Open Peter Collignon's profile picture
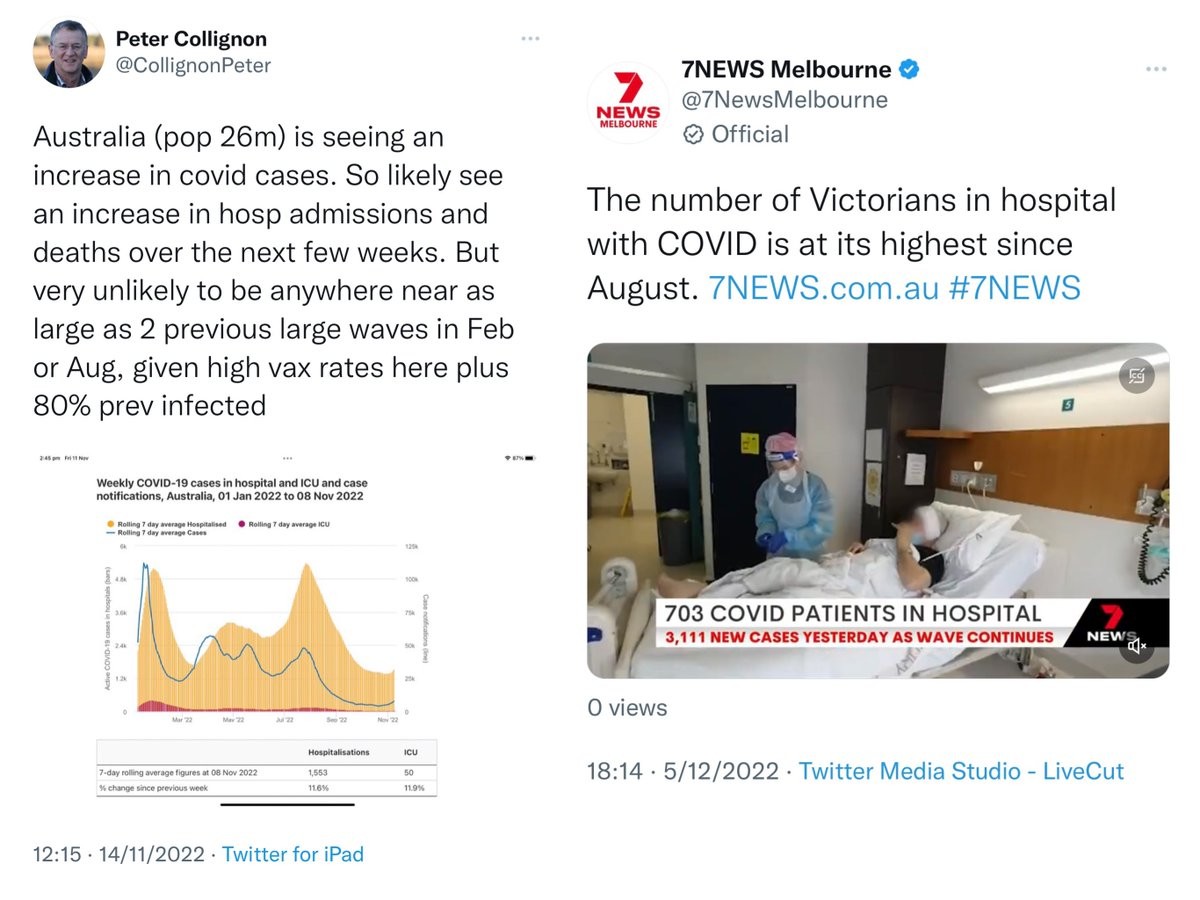This screenshot has width=1200, height=900. [x=69, y=53]
